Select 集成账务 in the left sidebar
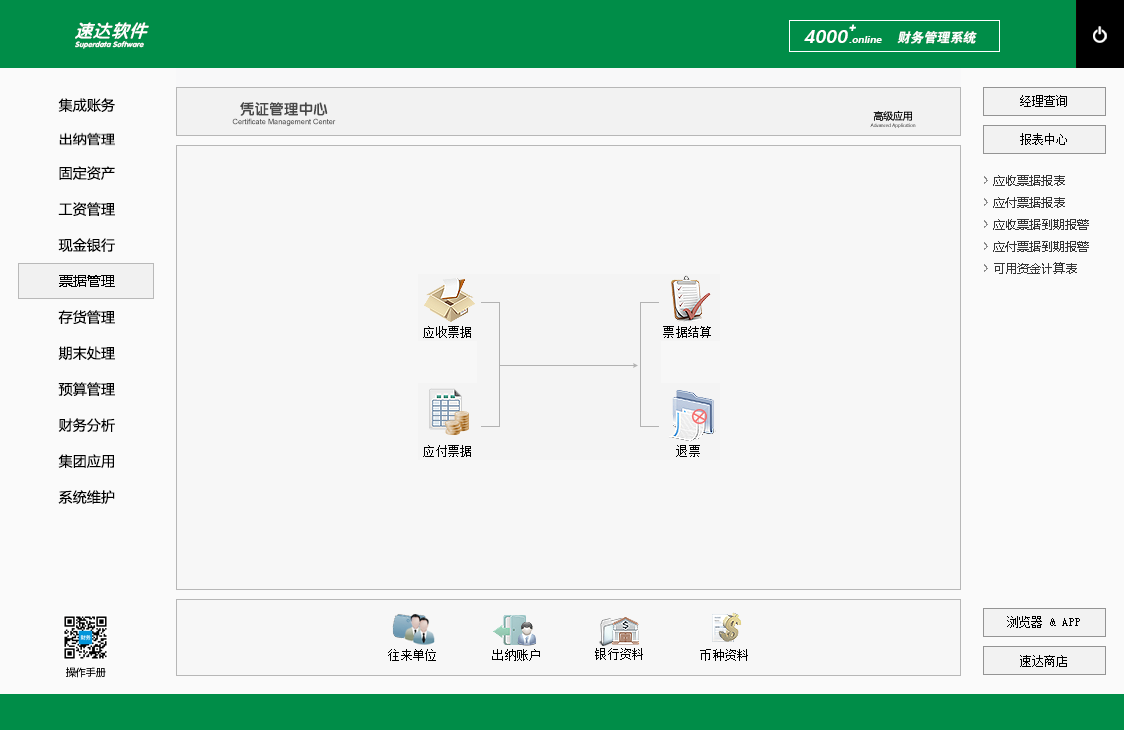 click(x=86, y=105)
